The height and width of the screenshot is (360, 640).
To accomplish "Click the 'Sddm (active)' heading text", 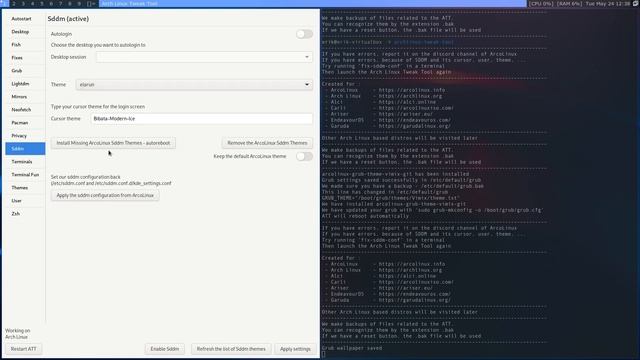I will point(68,19).
